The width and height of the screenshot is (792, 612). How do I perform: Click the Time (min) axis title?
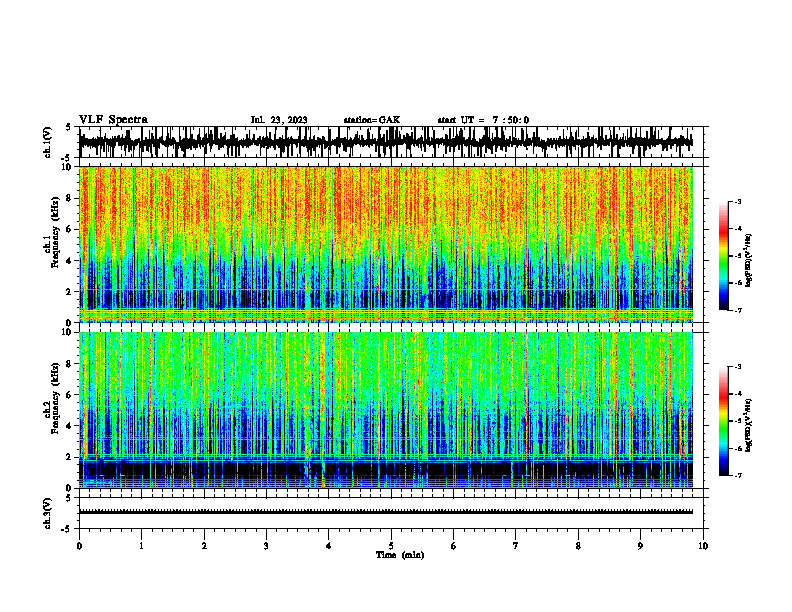[x=400, y=555]
